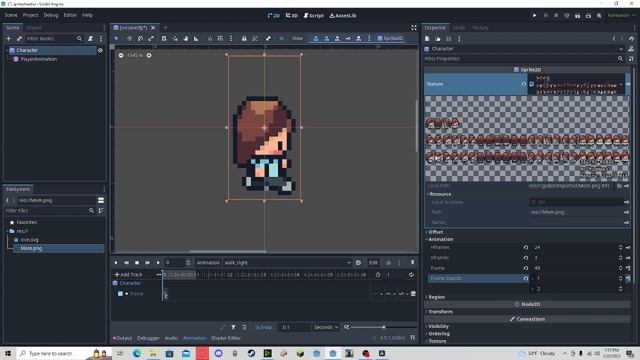This screenshot has height=360, width=640.
Task: Open the animation autoplay icon beside walk_right
Action: pyautogui.click(x=358, y=262)
